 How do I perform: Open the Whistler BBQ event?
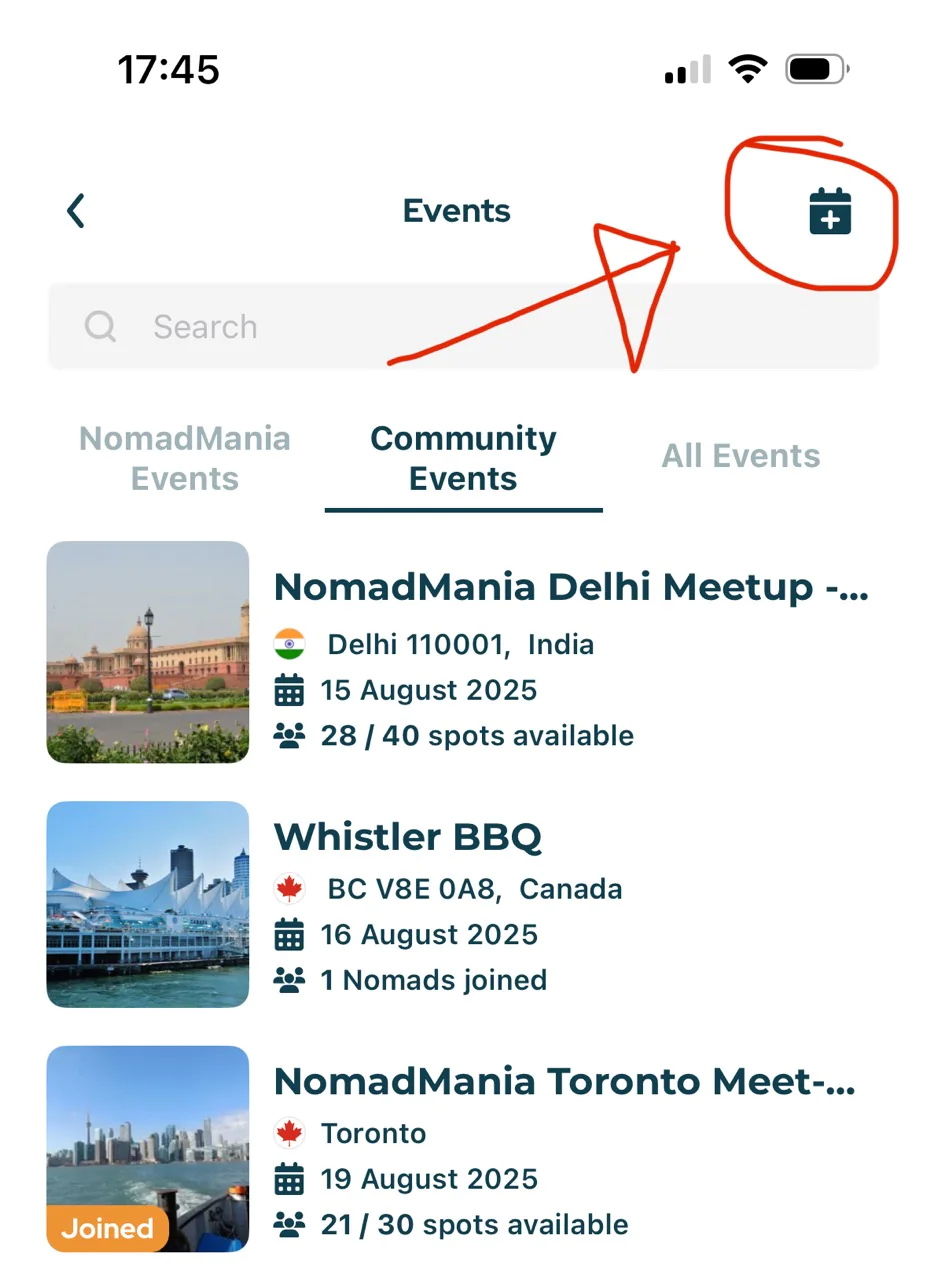point(408,836)
